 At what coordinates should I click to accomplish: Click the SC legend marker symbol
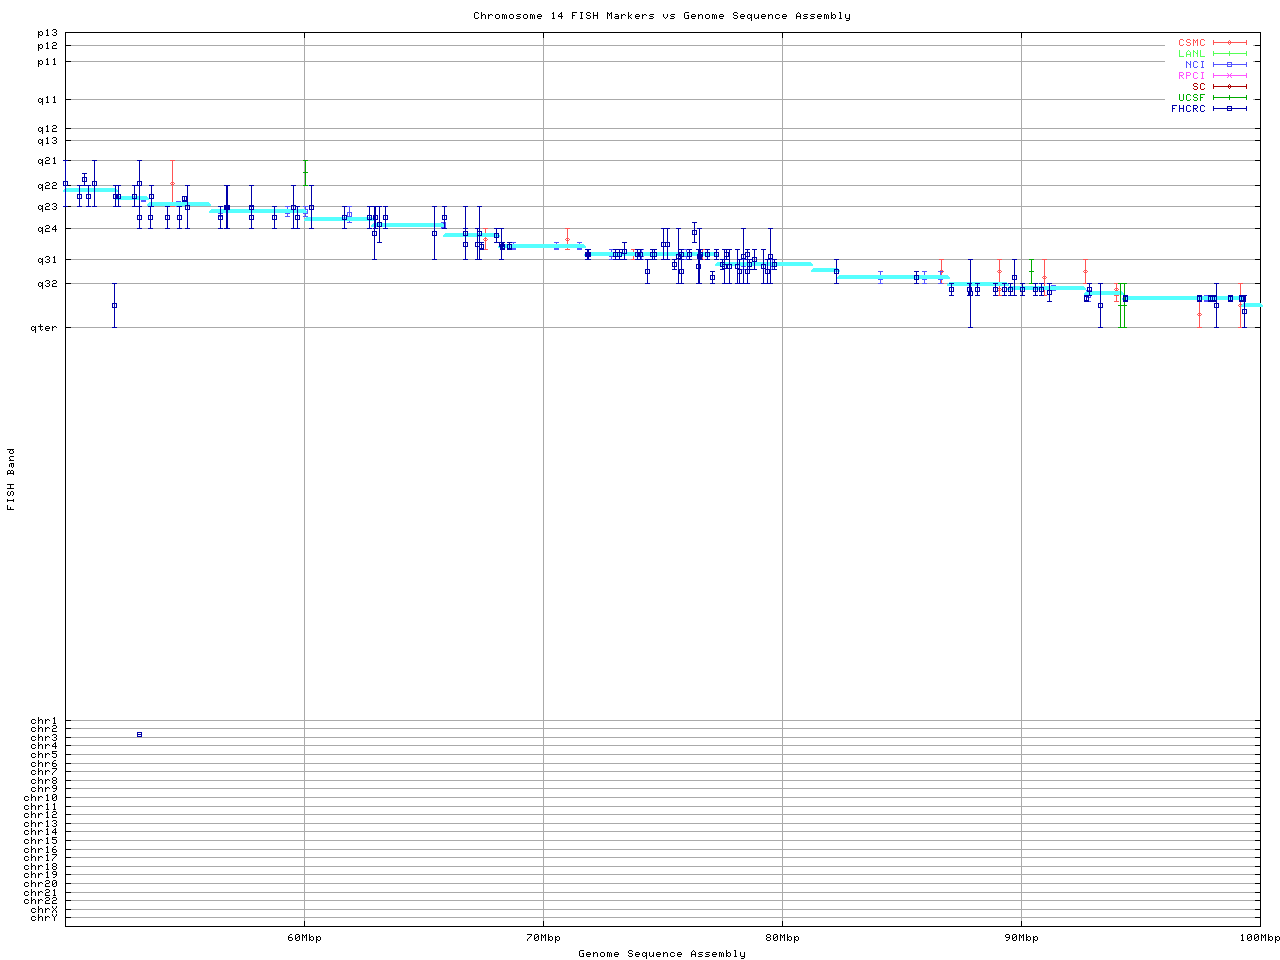[1229, 87]
